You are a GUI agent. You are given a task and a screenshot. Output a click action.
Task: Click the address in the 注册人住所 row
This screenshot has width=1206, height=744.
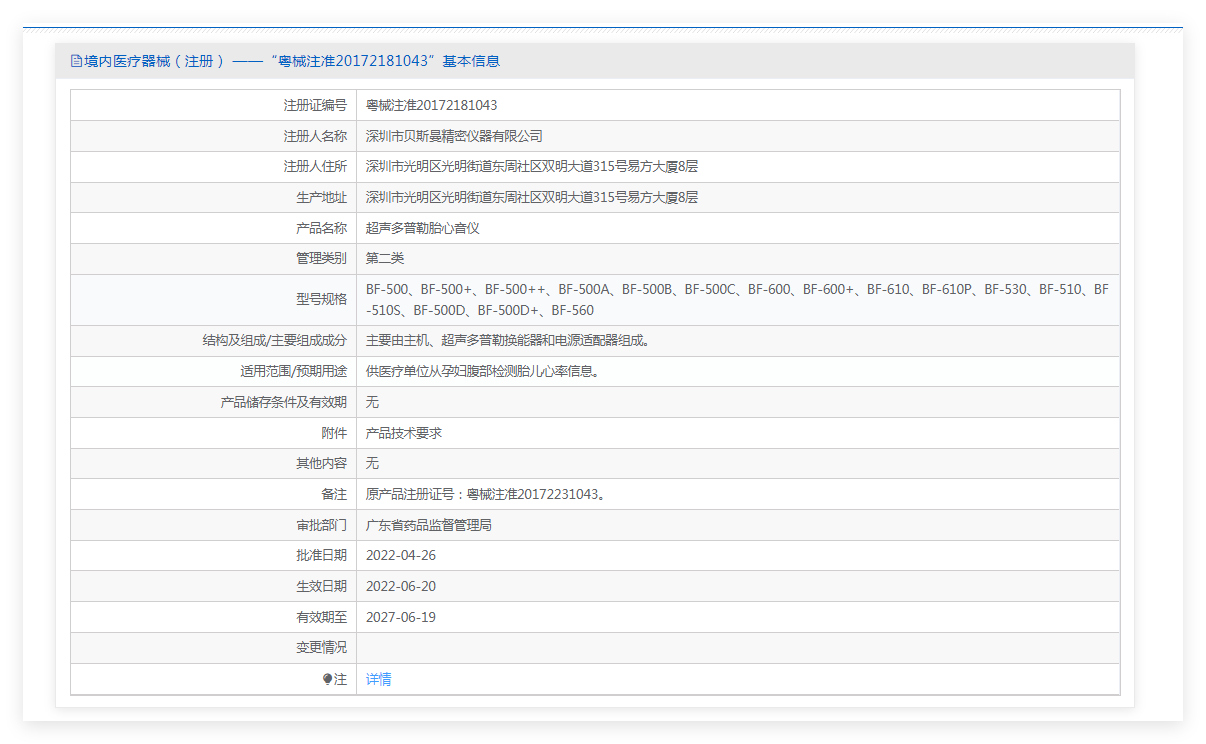(531, 167)
